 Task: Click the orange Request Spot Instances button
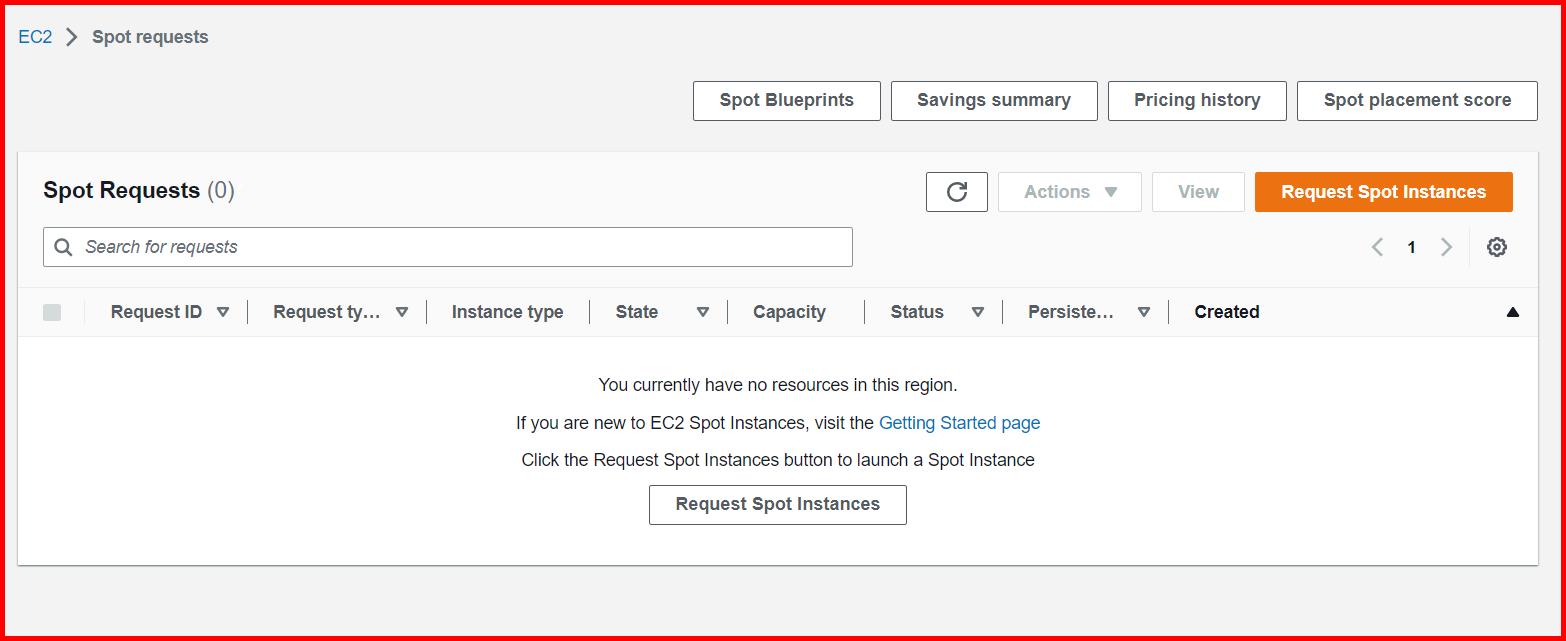point(1383,192)
